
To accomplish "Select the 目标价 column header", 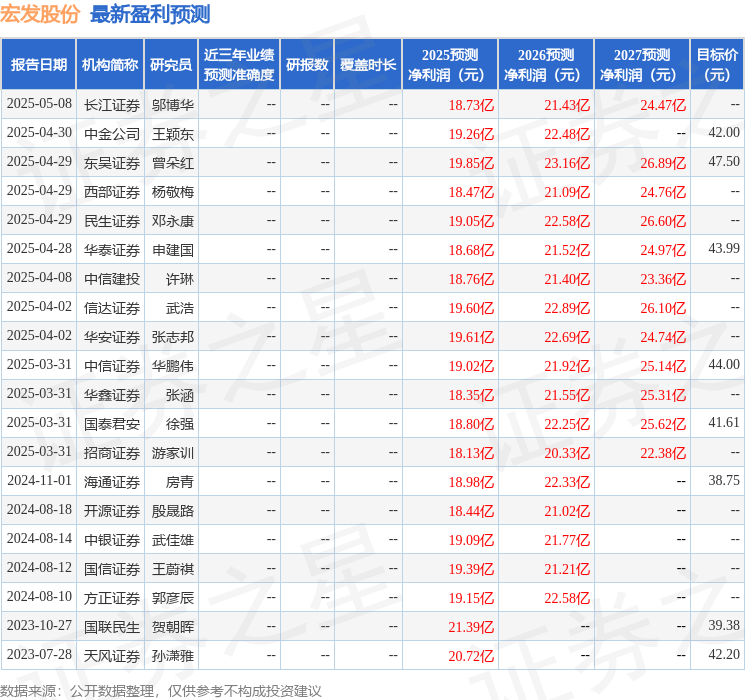I will coord(717,65).
